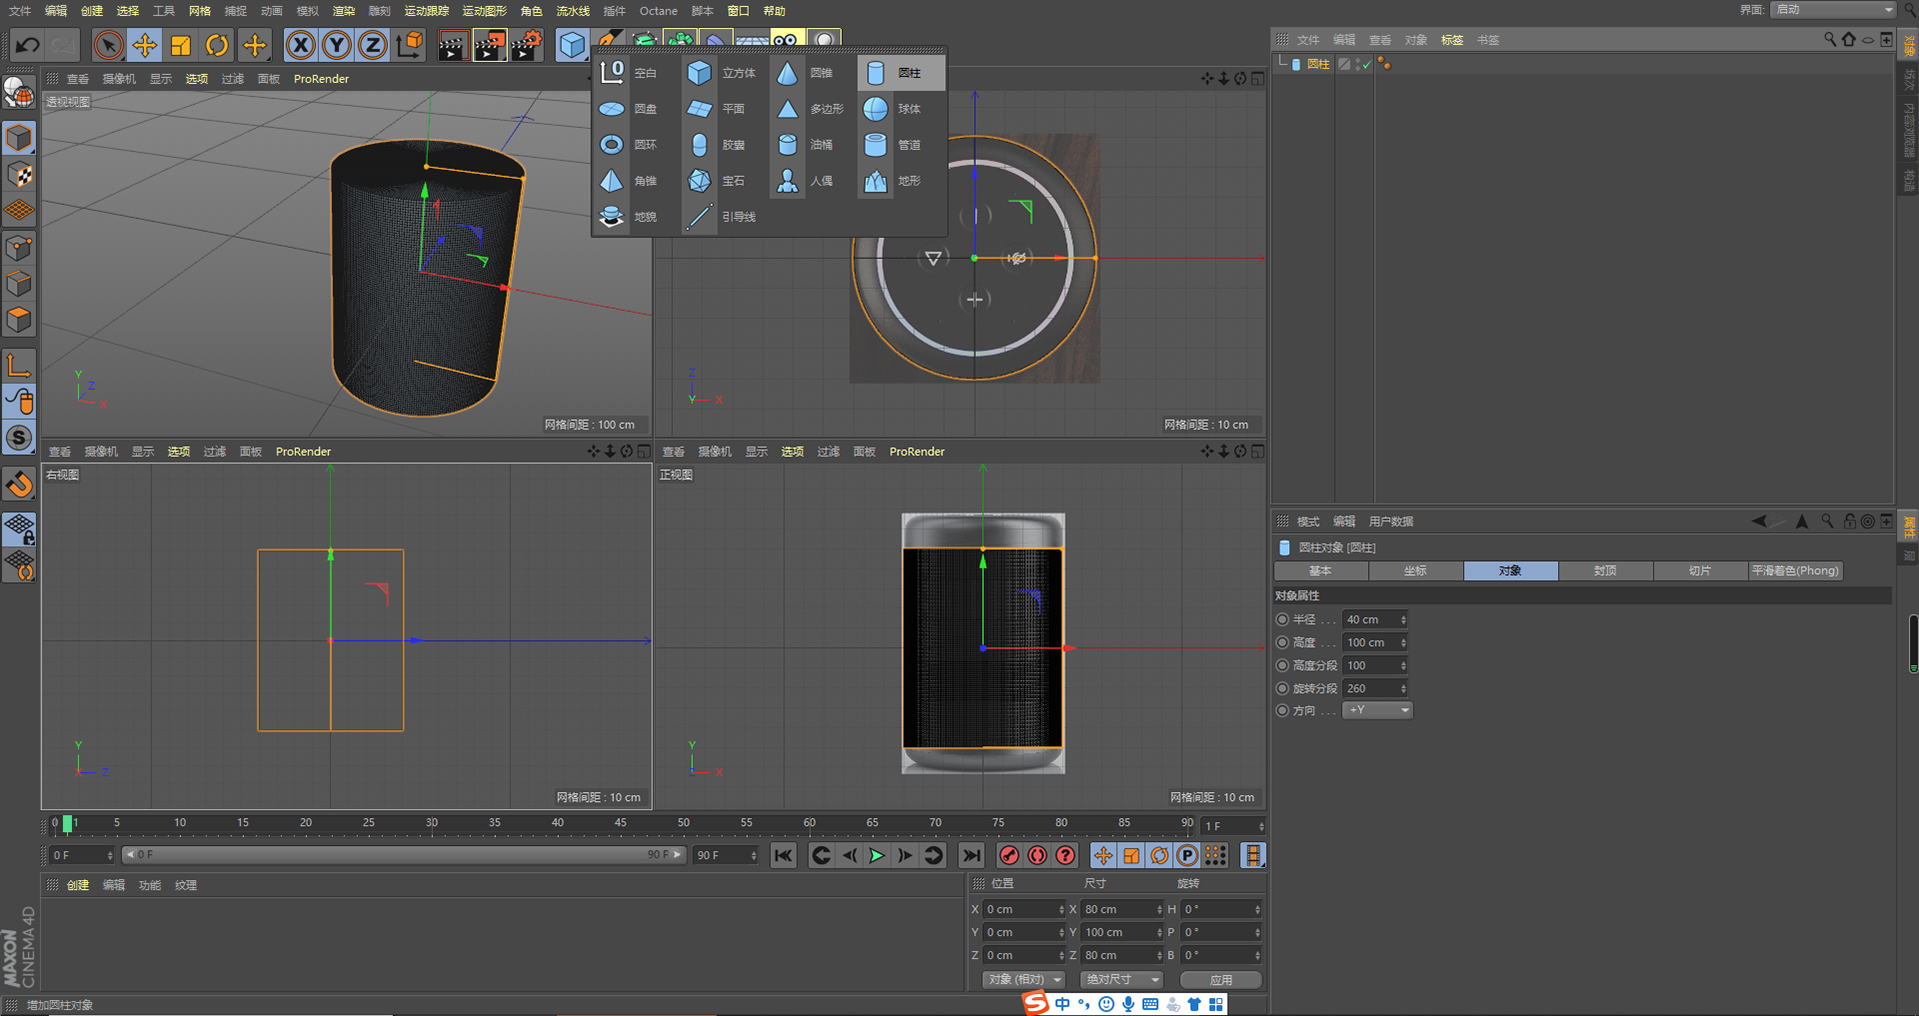
Task: Select the Move tool in top toolbar
Action: click(x=145, y=45)
